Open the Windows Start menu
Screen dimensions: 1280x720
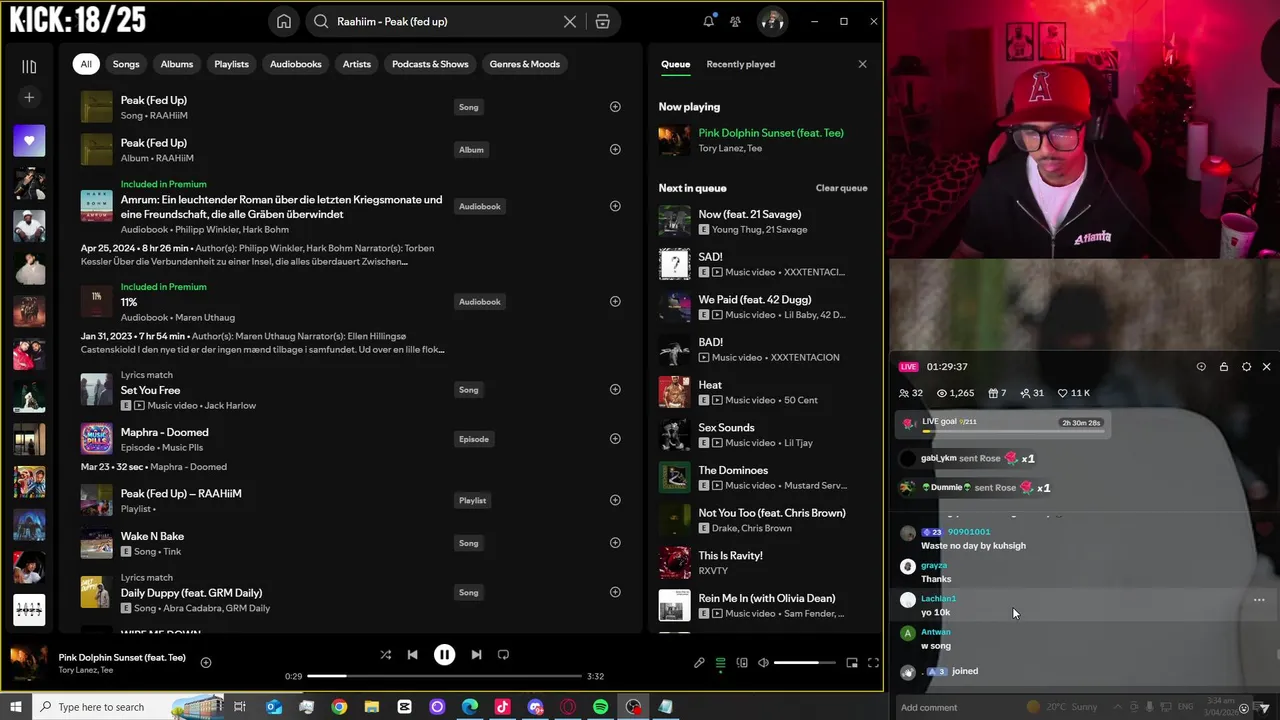click(15, 707)
